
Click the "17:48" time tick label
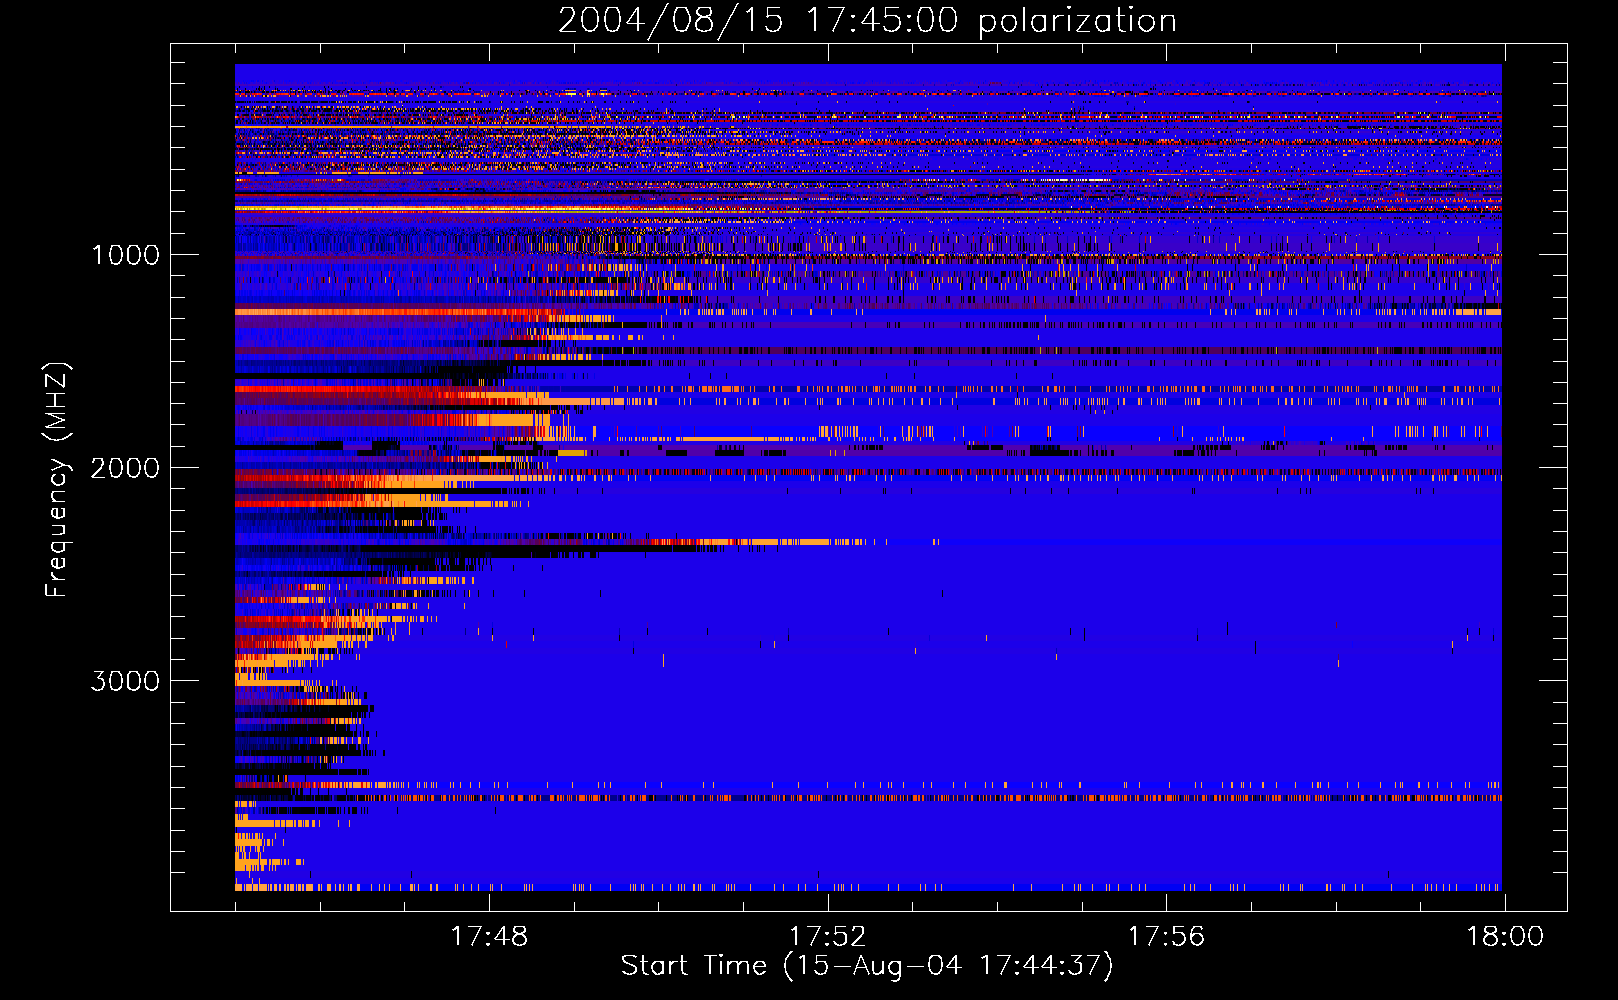(489, 937)
